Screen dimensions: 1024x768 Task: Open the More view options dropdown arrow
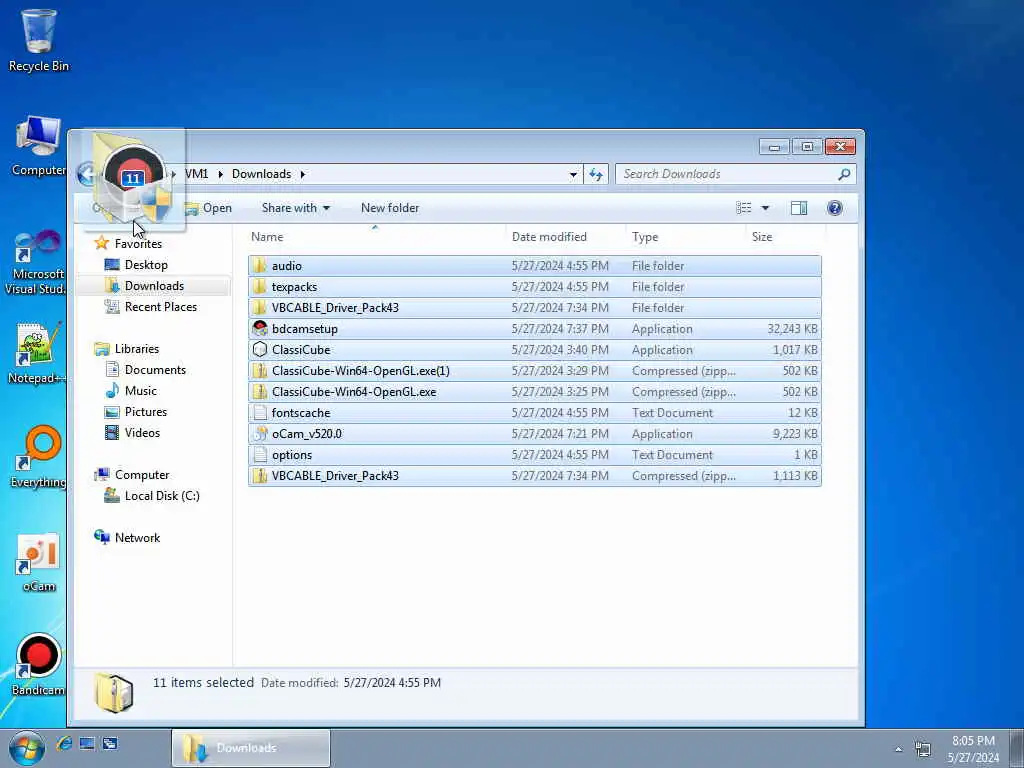click(765, 208)
